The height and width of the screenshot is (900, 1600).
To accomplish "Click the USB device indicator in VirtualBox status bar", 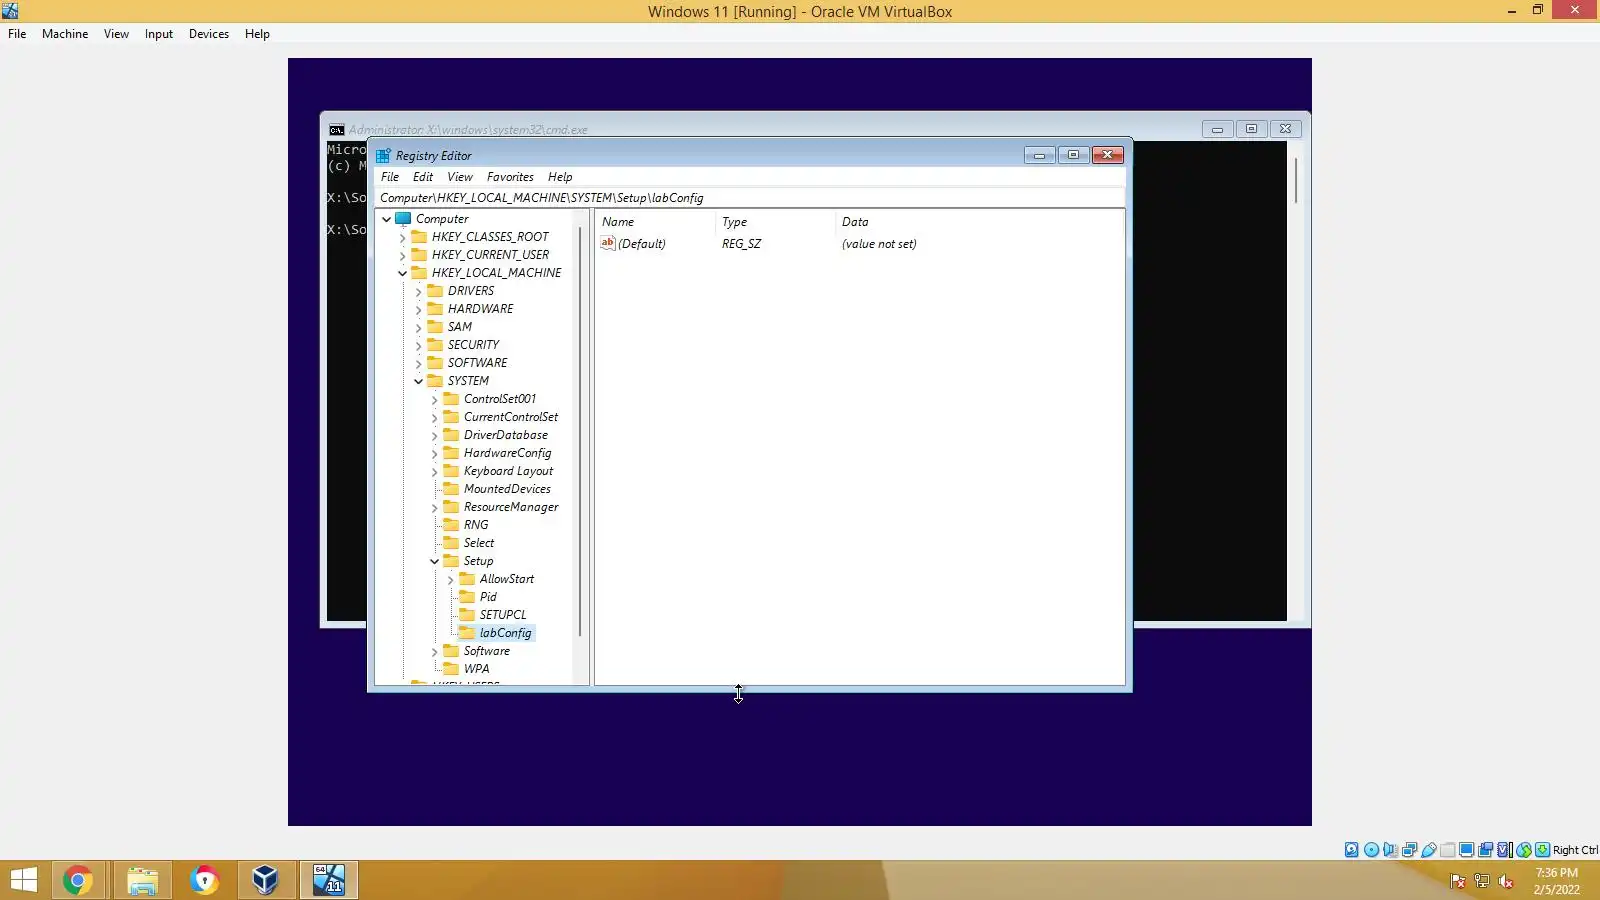I will pyautogui.click(x=1428, y=850).
